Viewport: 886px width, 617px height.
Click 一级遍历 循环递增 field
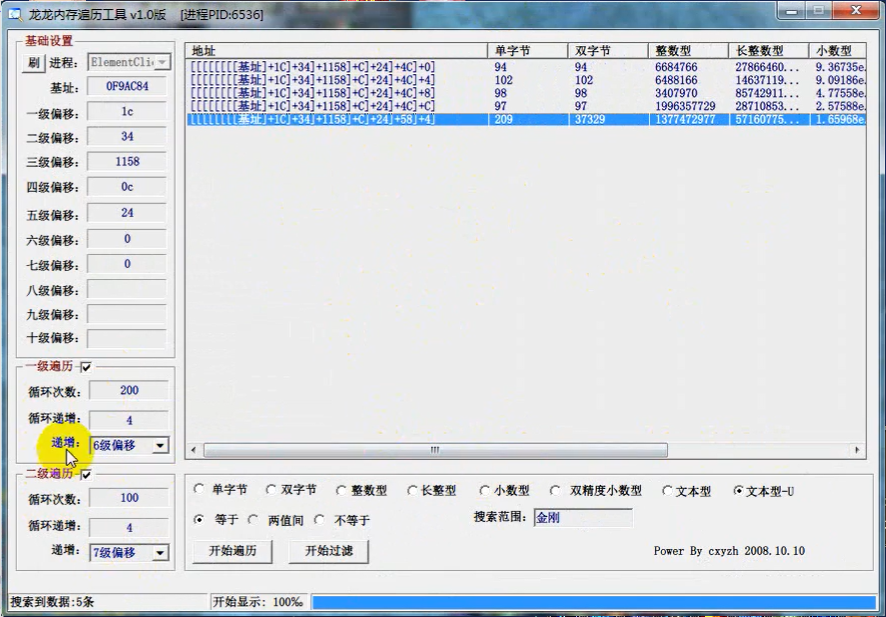pos(129,420)
